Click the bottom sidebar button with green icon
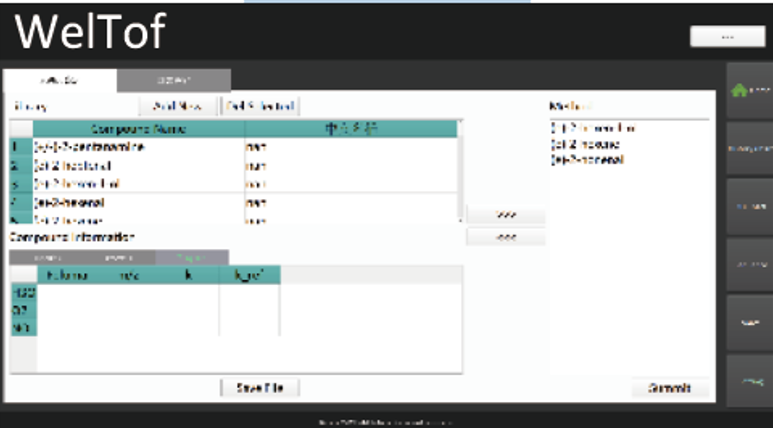This screenshot has width=773, height=428. [749, 380]
